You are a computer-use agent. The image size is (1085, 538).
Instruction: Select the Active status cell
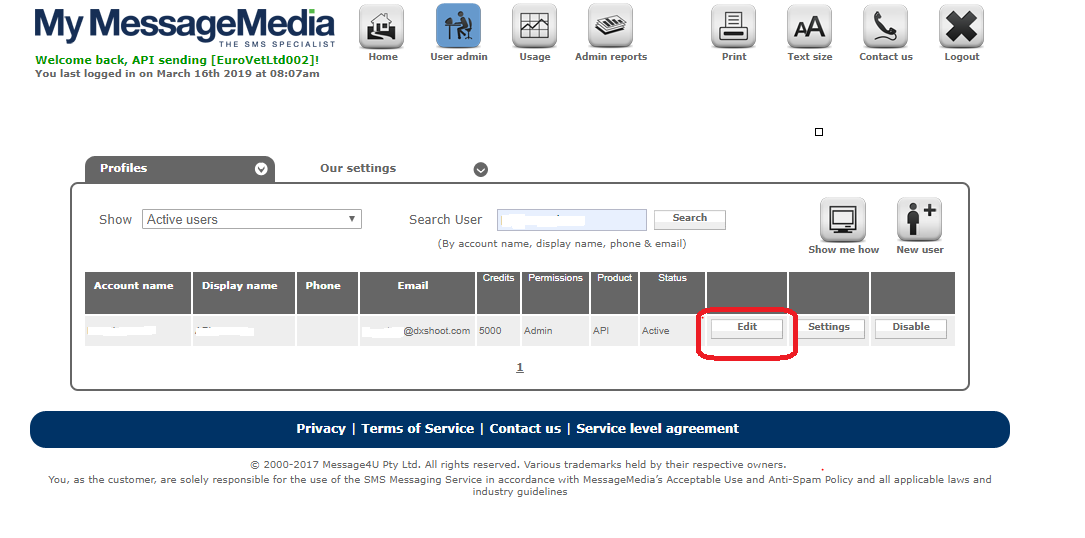point(673,331)
